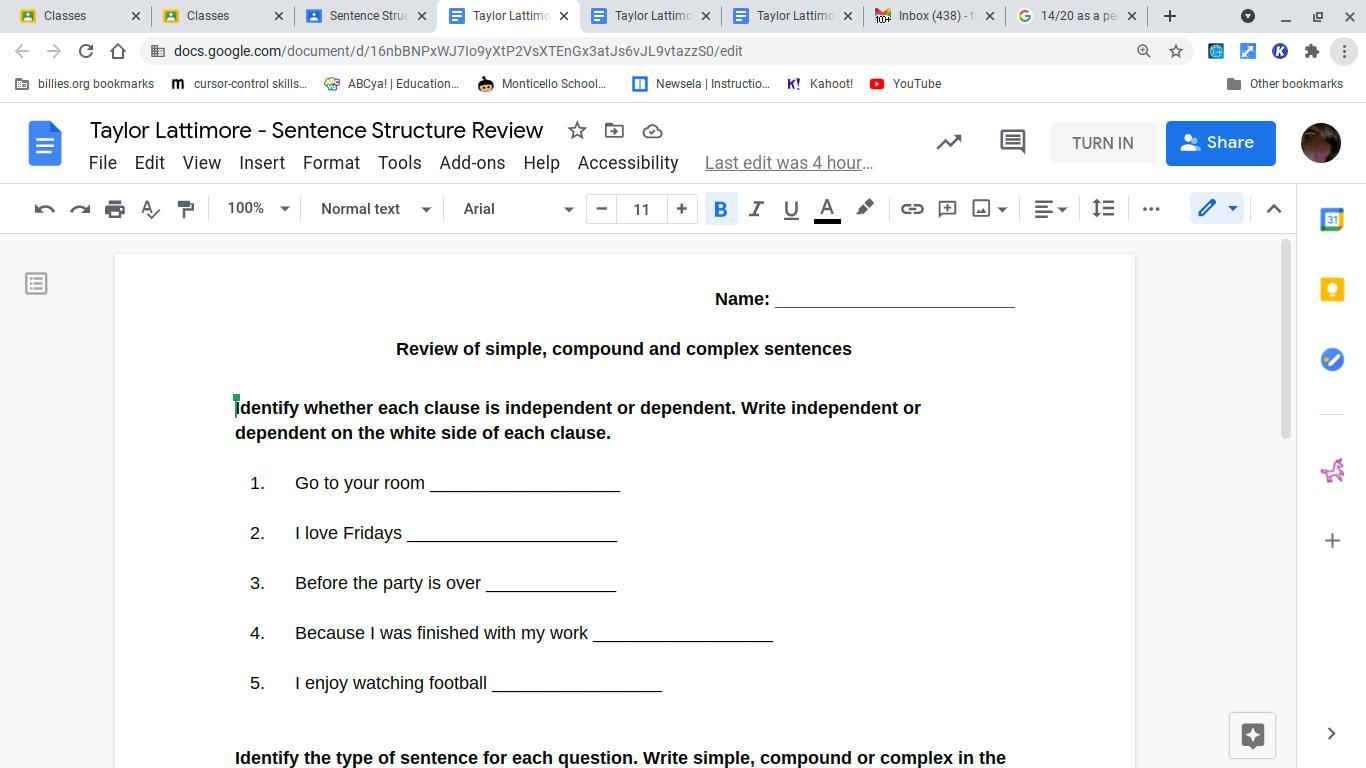Insert a link with chain icon
1366x768 pixels.
coord(912,209)
